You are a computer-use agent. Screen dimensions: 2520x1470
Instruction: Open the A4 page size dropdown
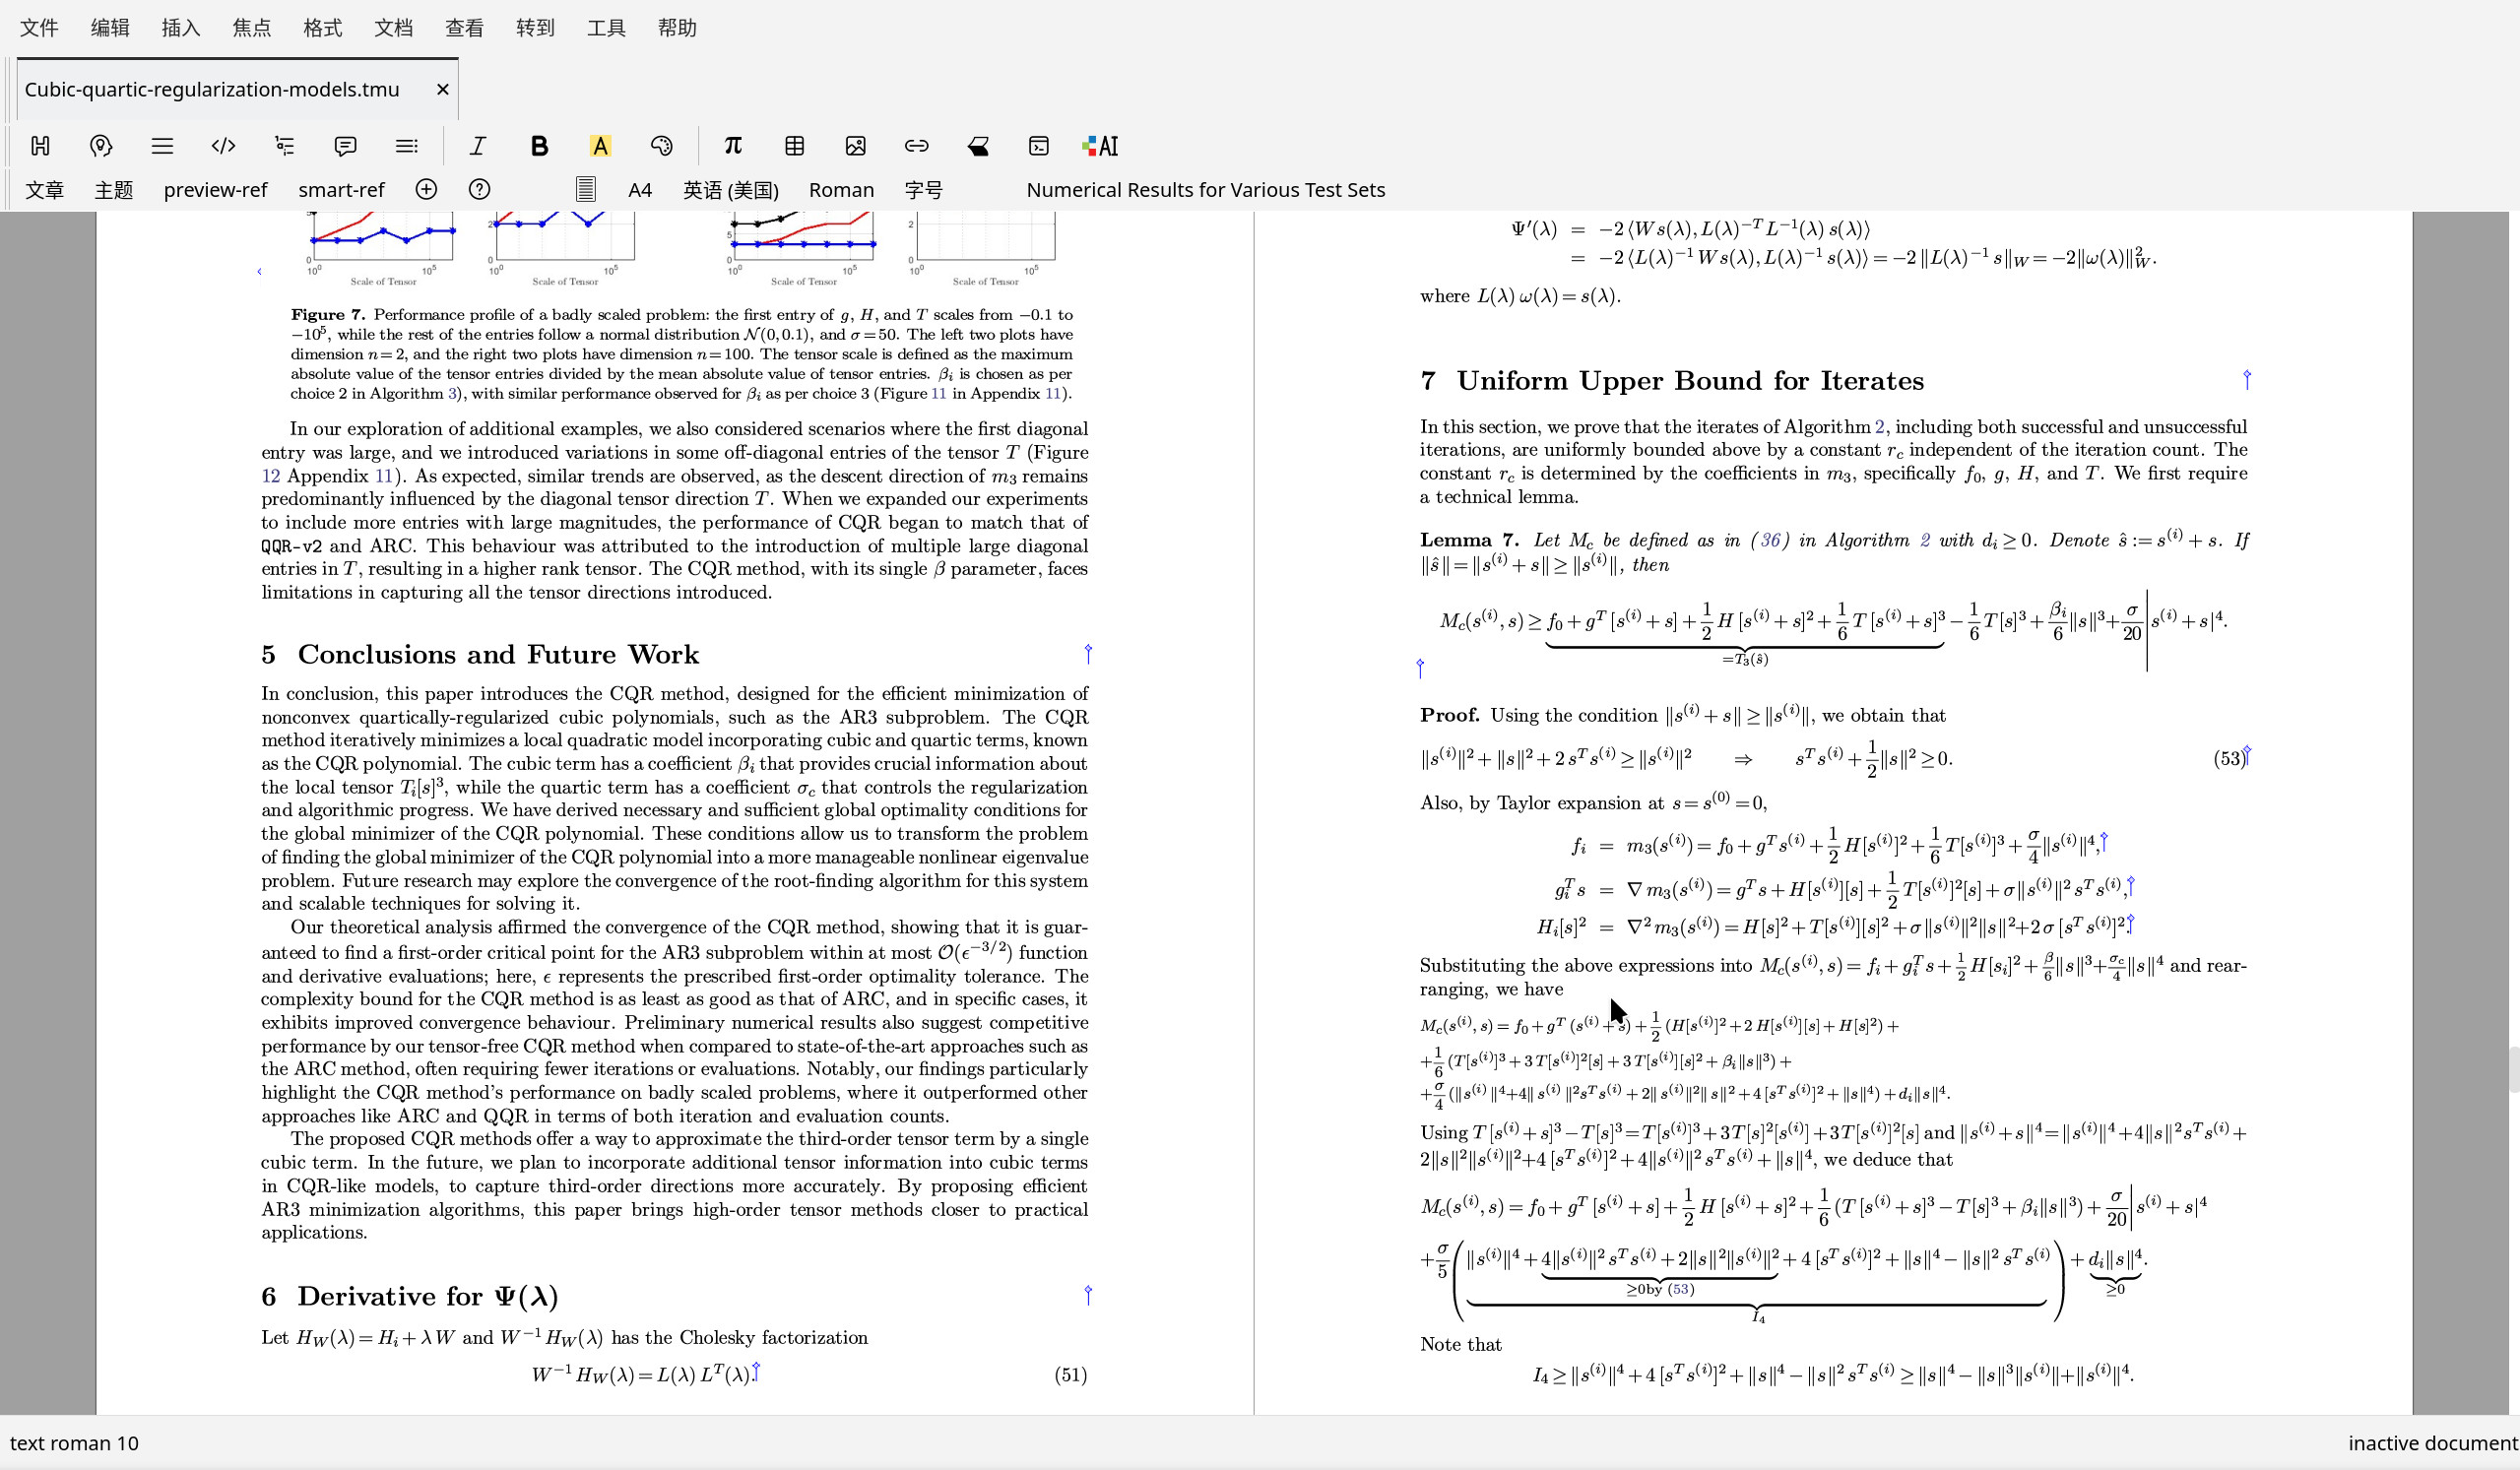click(640, 190)
